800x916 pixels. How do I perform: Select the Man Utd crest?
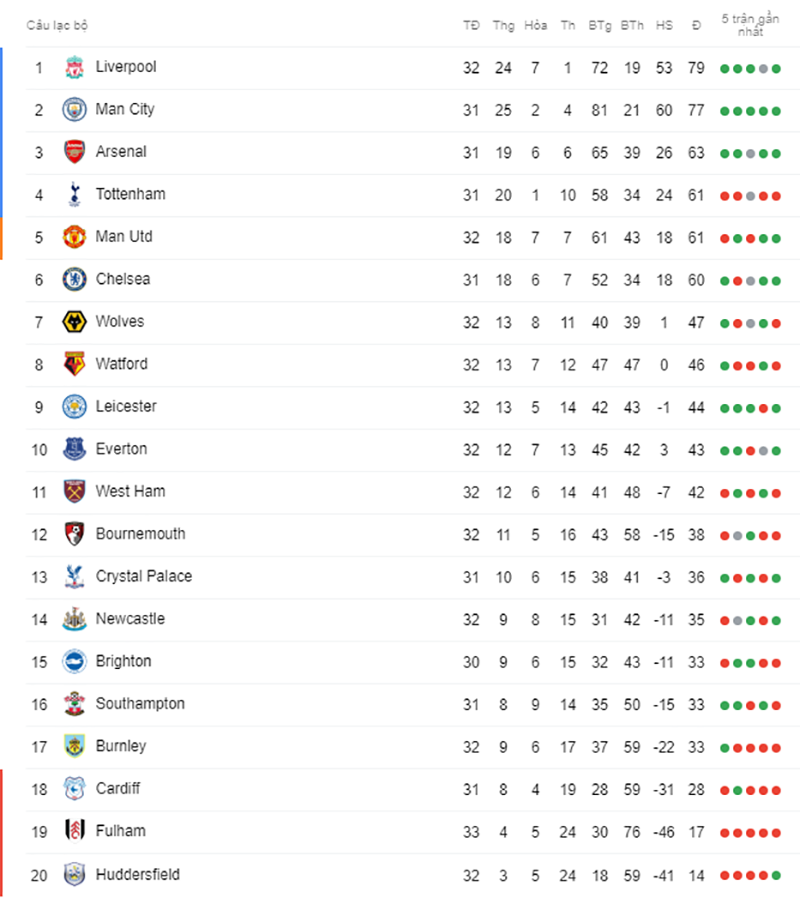click(x=74, y=237)
